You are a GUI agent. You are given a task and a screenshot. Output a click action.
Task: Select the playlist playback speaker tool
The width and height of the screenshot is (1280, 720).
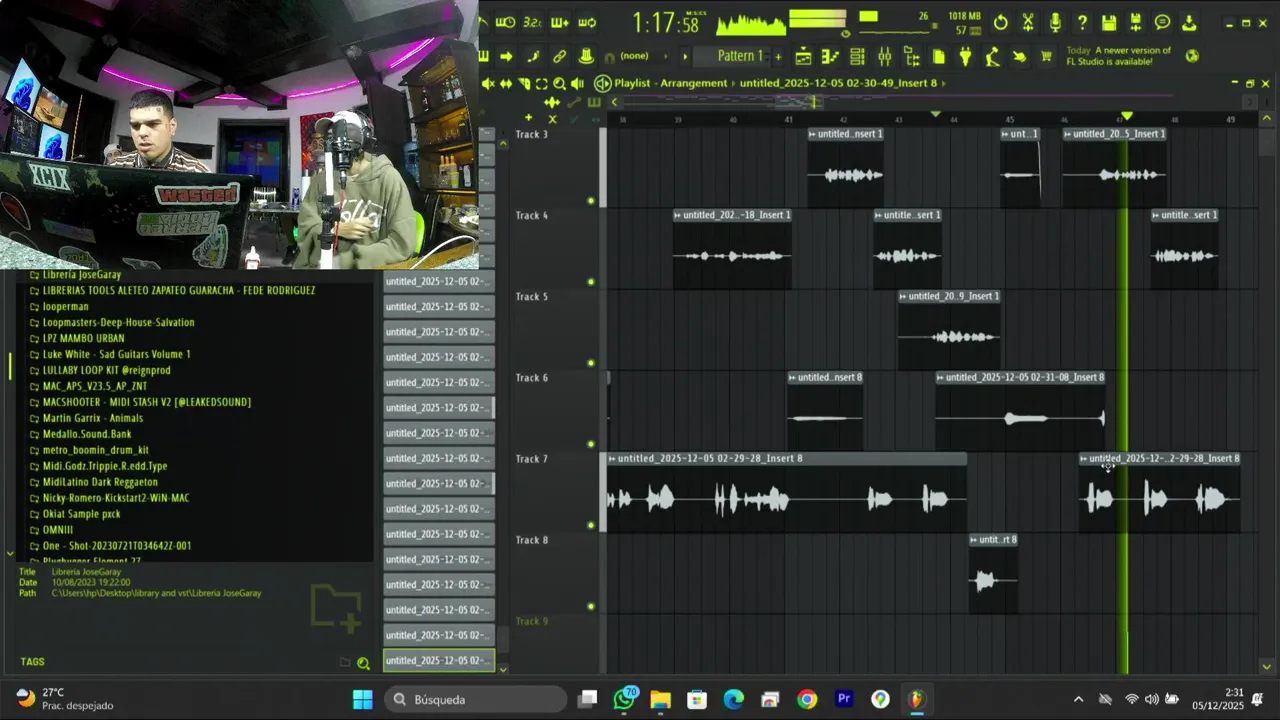coord(577,84)
